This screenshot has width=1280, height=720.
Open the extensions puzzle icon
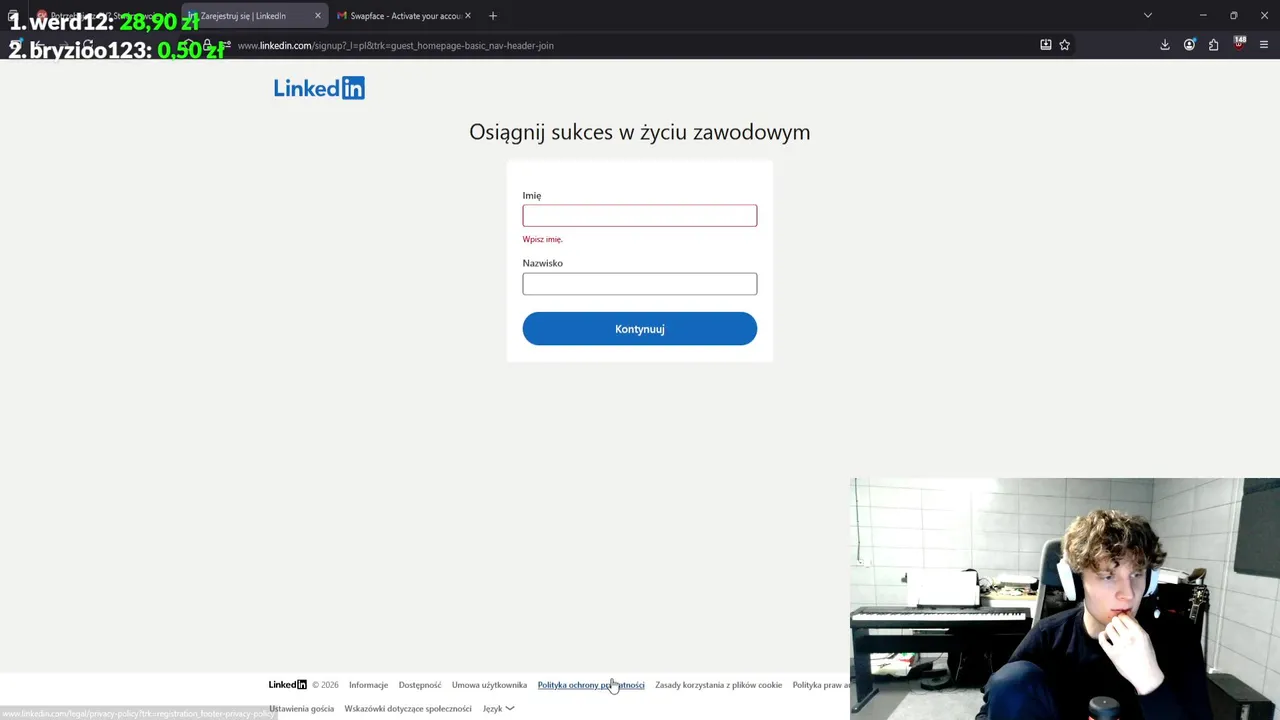click(x=1213, y=45)
